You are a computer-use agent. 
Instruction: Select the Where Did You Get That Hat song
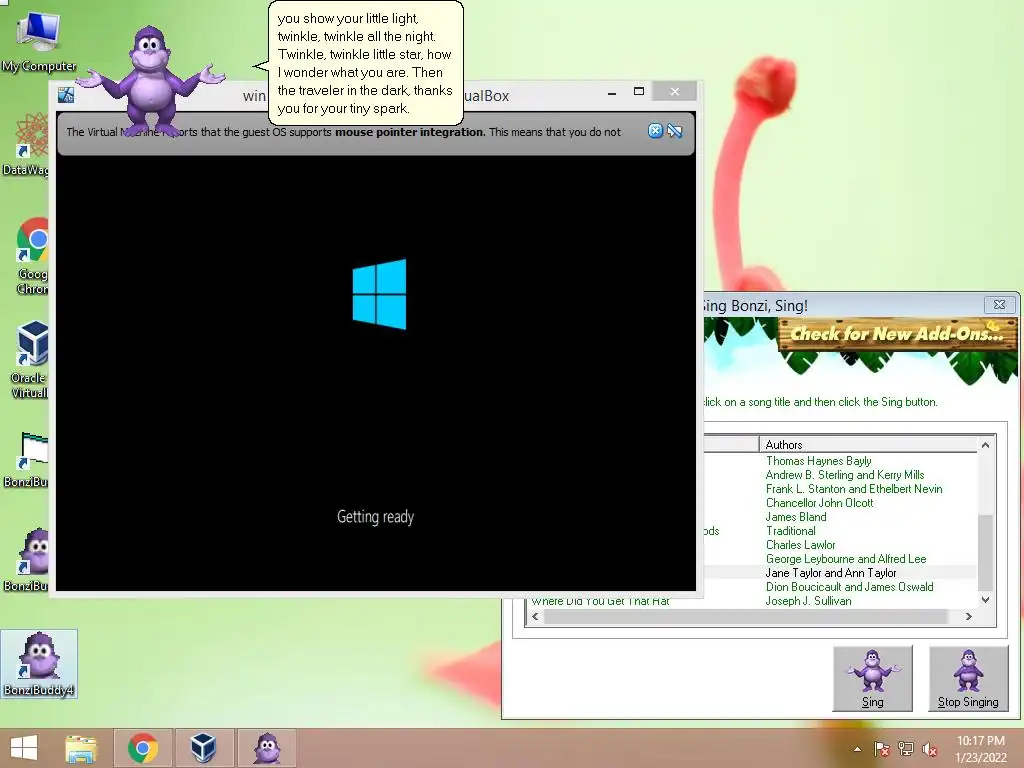point(600,601)
